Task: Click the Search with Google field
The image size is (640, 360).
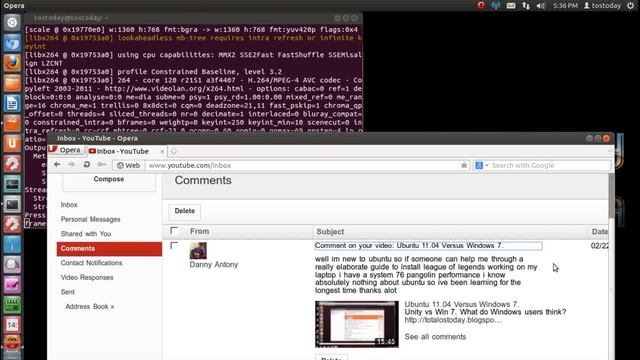Action: coord(549,165)
